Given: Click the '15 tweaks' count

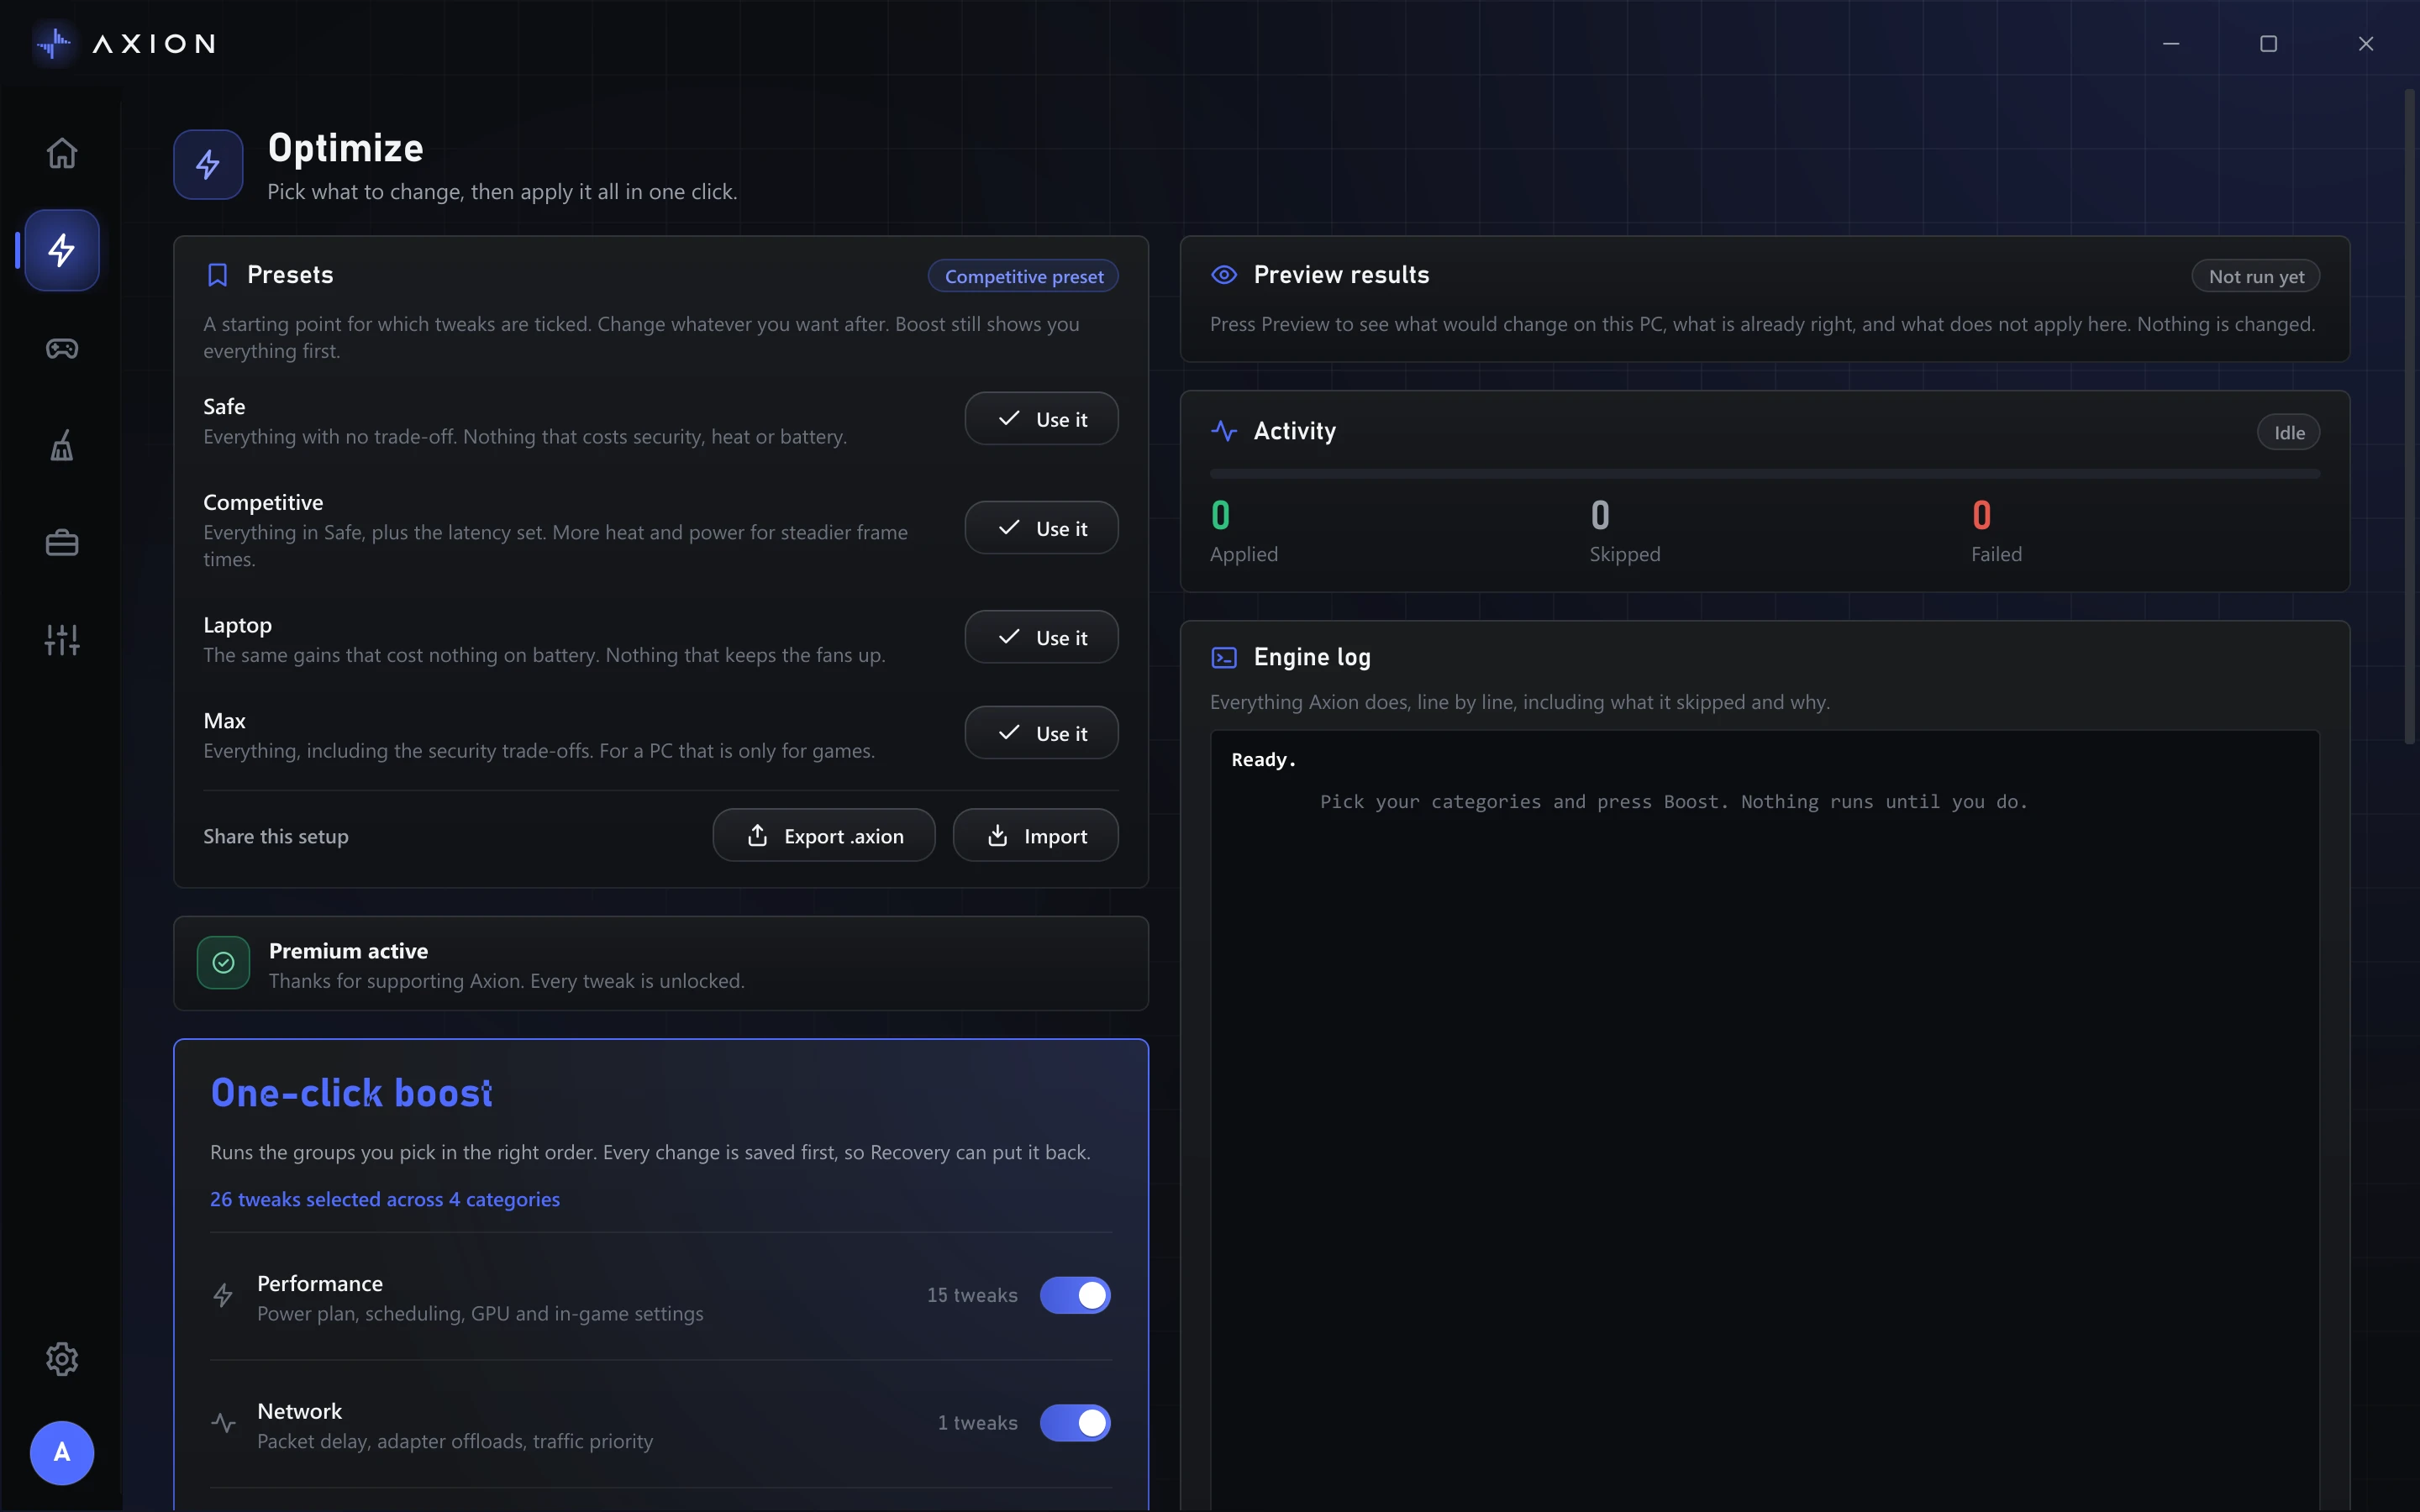Looking at the screenshot, I should [x=972, y=1295].
